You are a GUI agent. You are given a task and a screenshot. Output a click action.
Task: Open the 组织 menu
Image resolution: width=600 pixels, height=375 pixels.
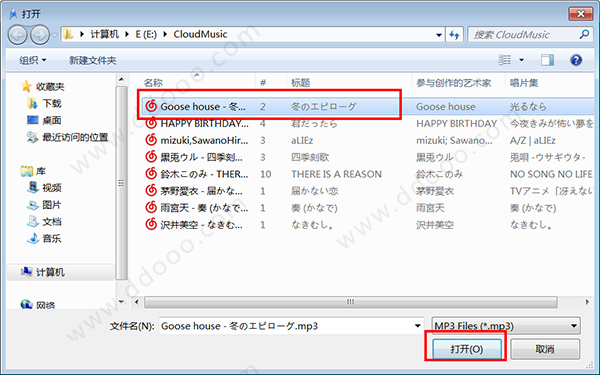click(33, 60)
